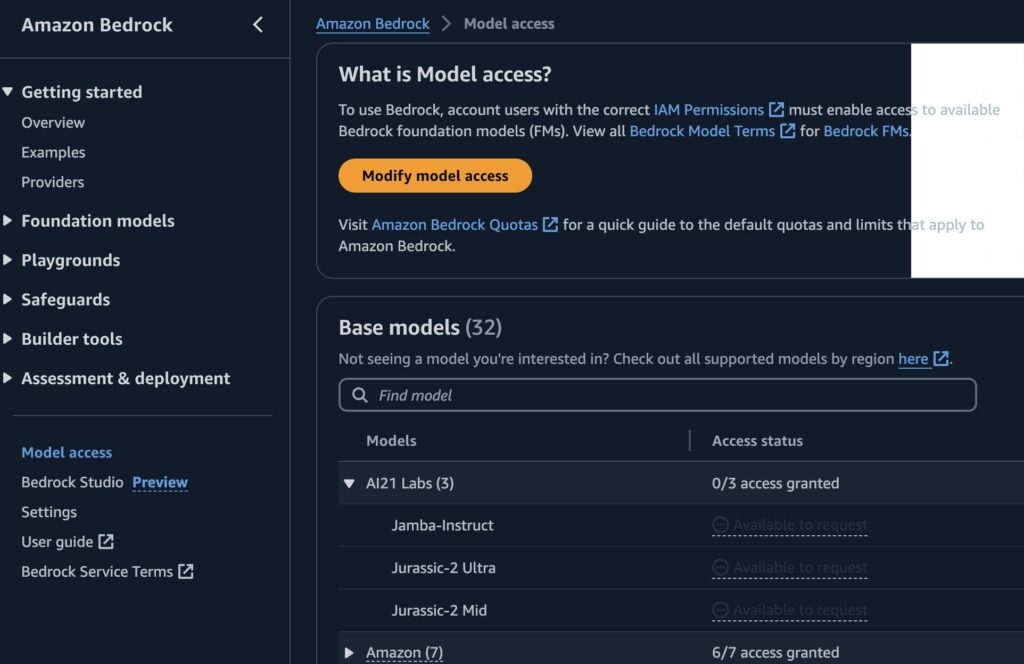Collapse the Amazon Bedrock sidebar with the chevron
This screenshot has width=1024, height=664.
point(258,25)
